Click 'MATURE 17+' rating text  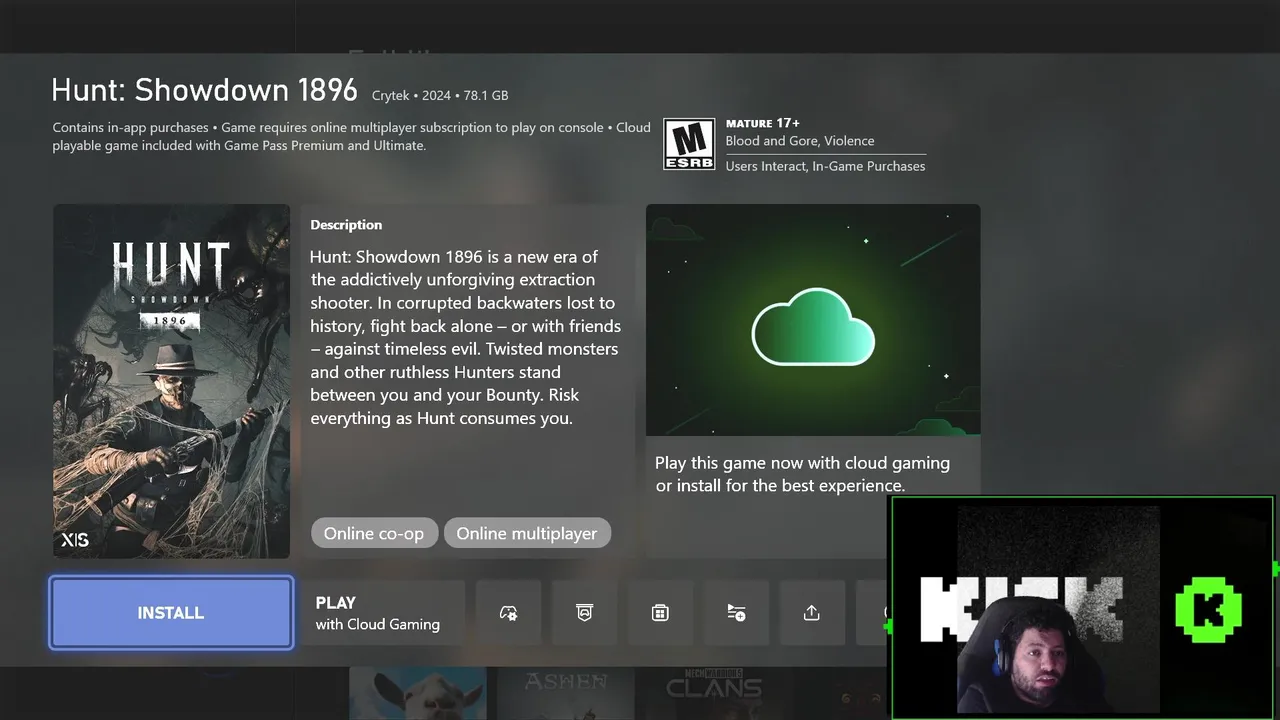pyautogui.click(x=763, y=123)
